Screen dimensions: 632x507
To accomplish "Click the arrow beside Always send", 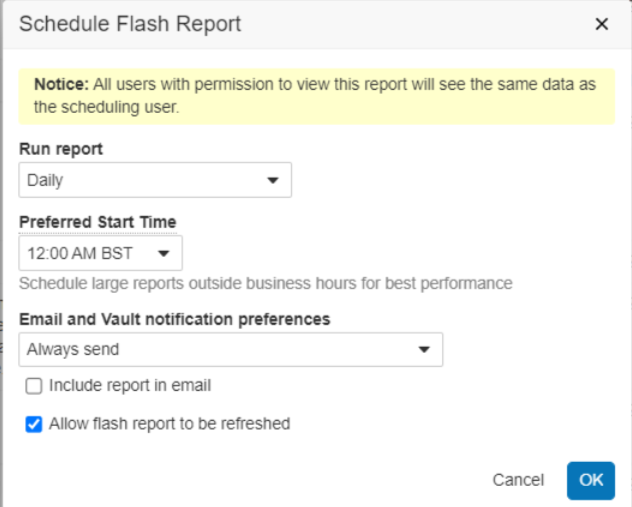I will tap(423, 350).
